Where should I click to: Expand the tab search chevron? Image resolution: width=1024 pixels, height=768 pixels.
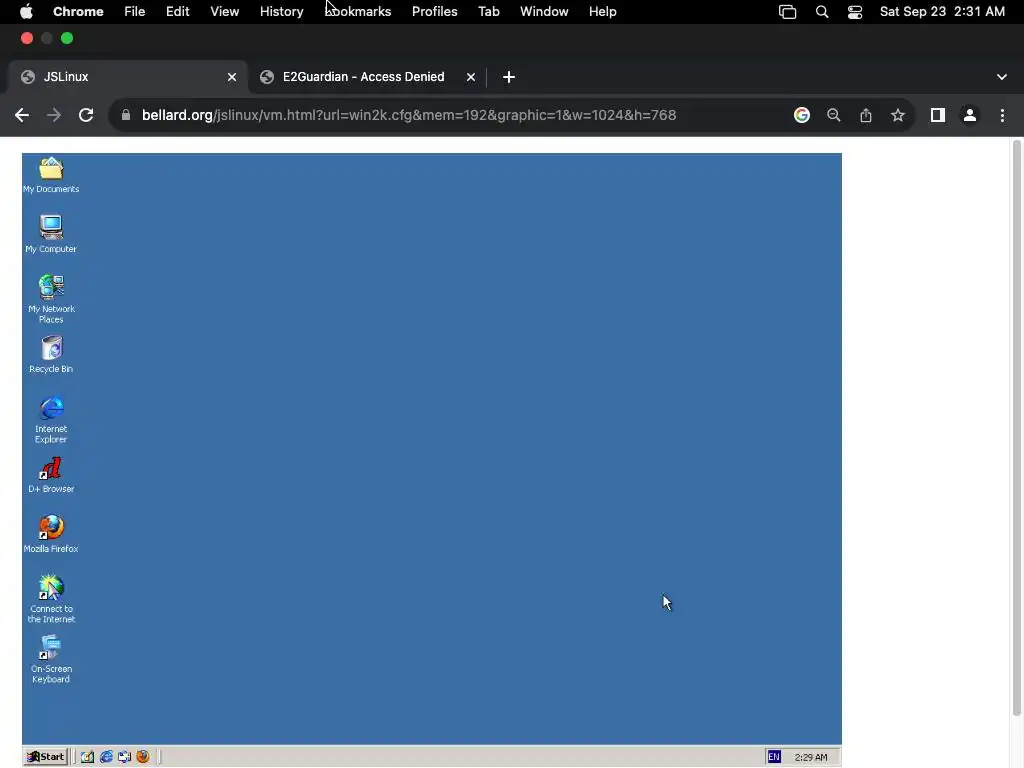click(x=1002, y=77)
